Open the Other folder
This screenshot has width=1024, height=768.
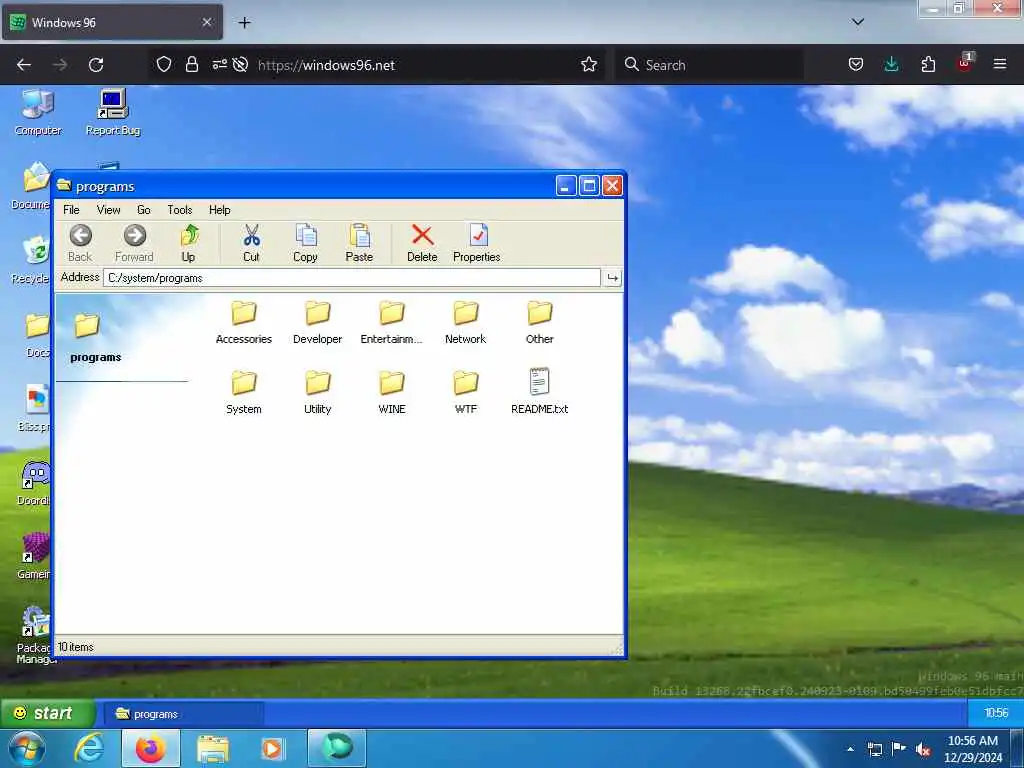coord(539,322)
